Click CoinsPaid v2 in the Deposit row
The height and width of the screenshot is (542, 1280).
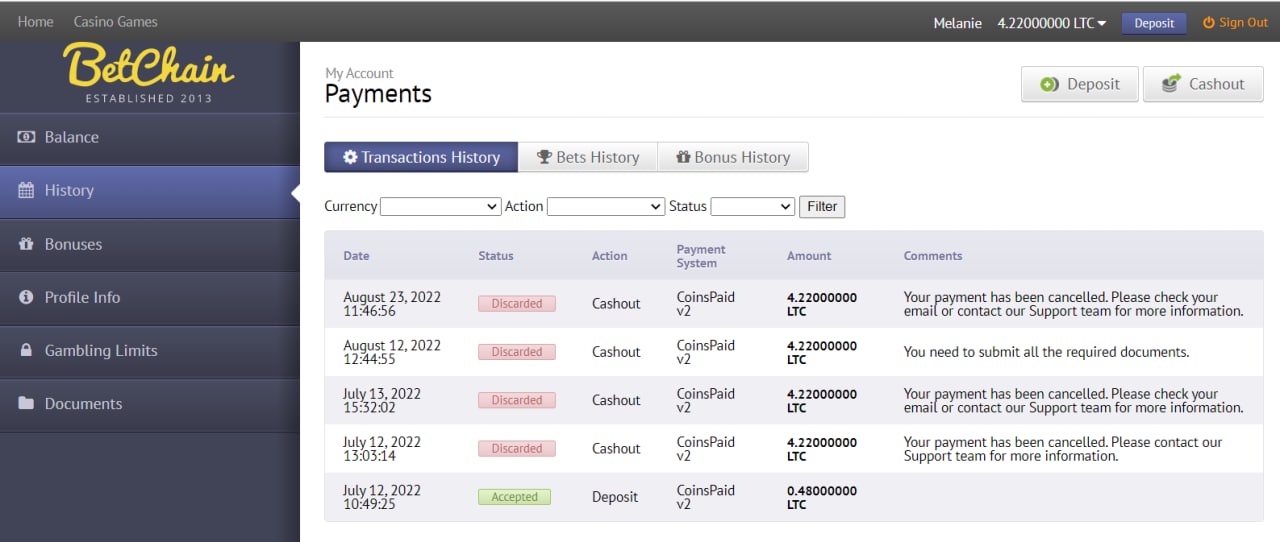pyautogui.click(x=706, y=497)
